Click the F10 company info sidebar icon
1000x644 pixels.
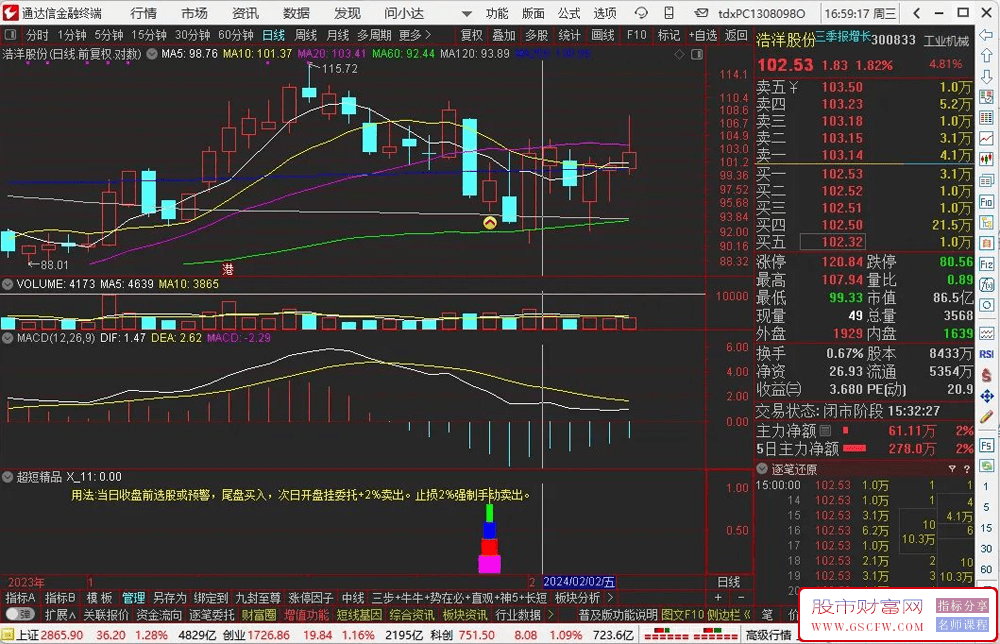click(987, 202)
